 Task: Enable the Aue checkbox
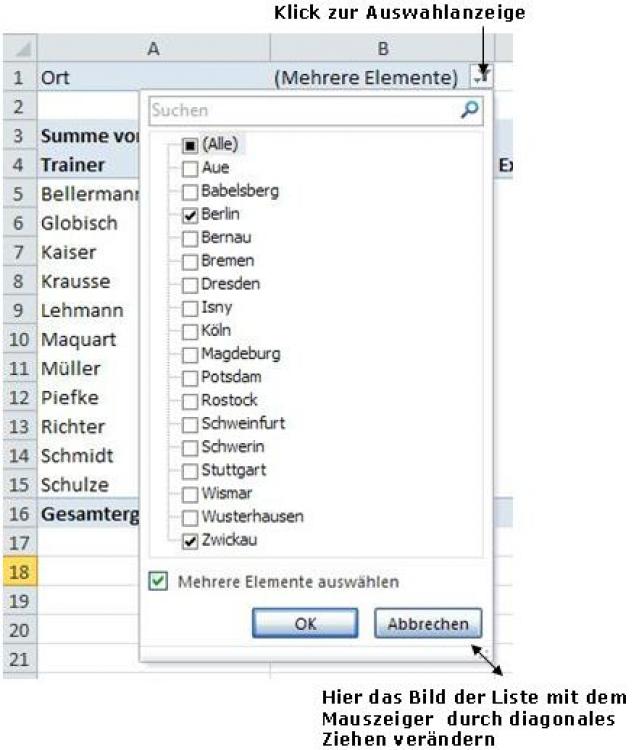(x=190, y=168)
